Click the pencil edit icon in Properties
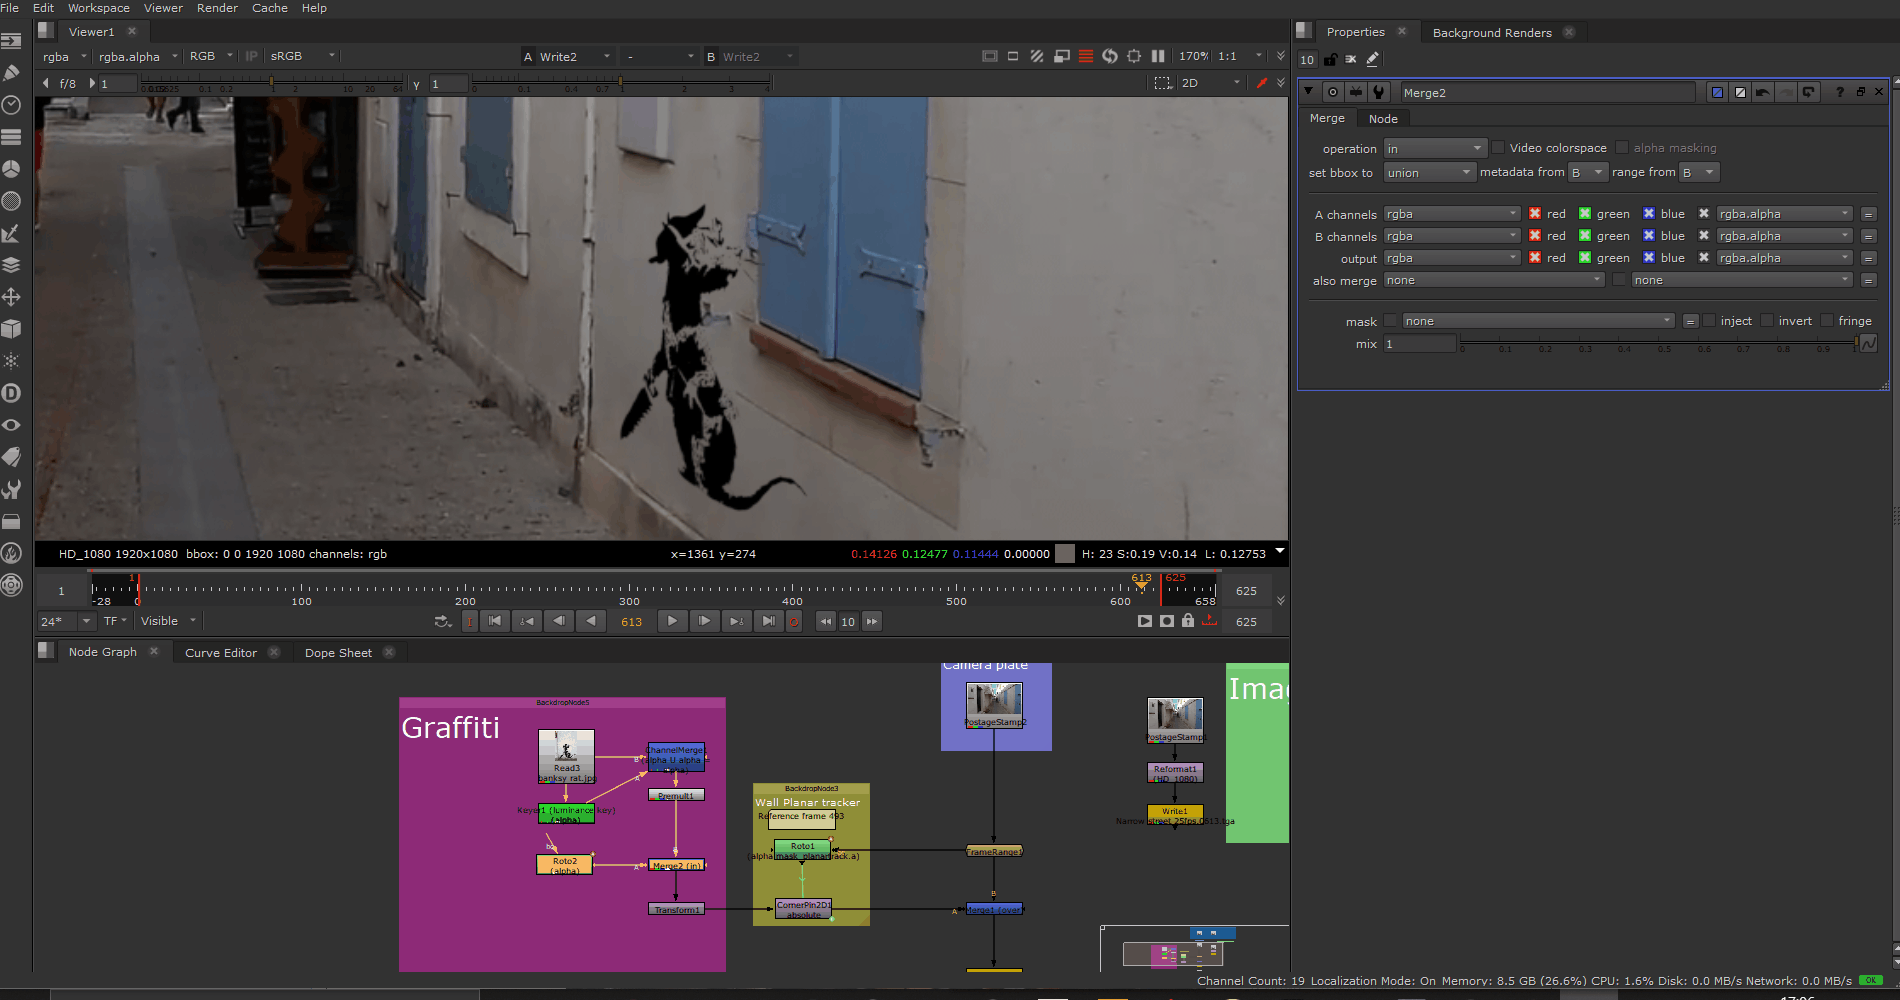 tap(1373, 59)
